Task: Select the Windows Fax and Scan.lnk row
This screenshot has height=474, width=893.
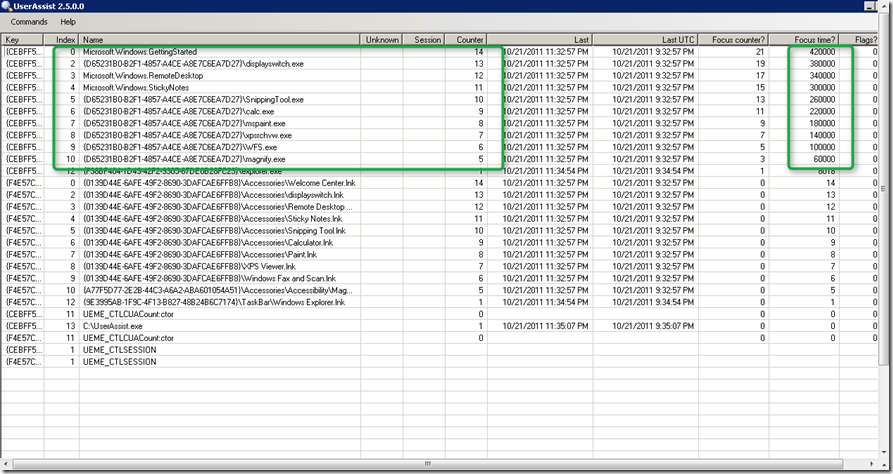Action: tap(439, 279)
